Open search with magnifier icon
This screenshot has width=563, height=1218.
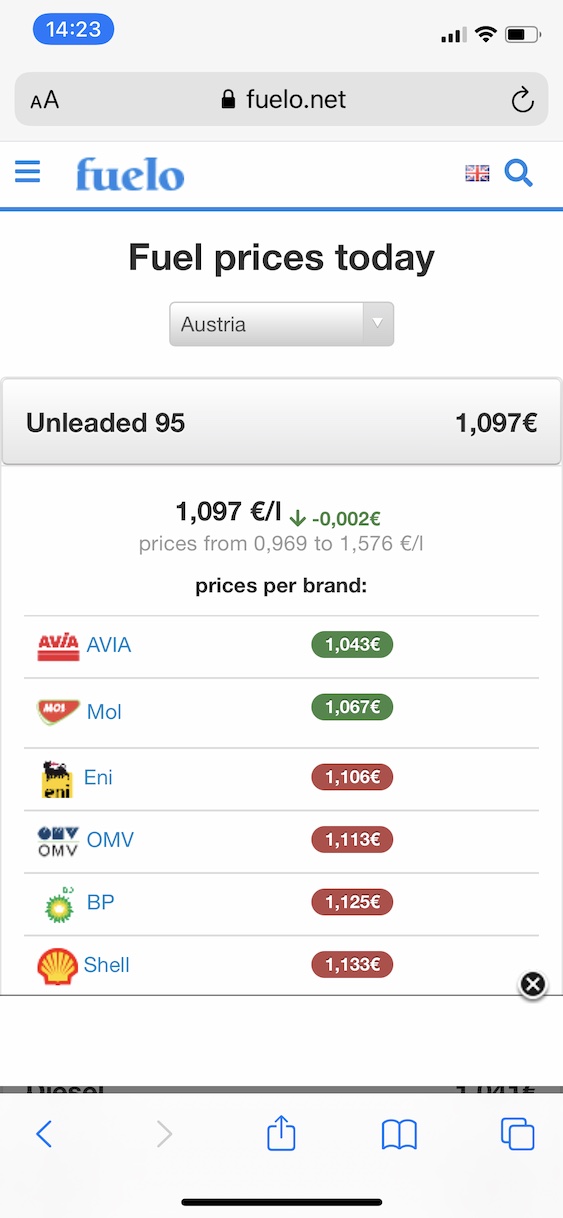(518, 174)
